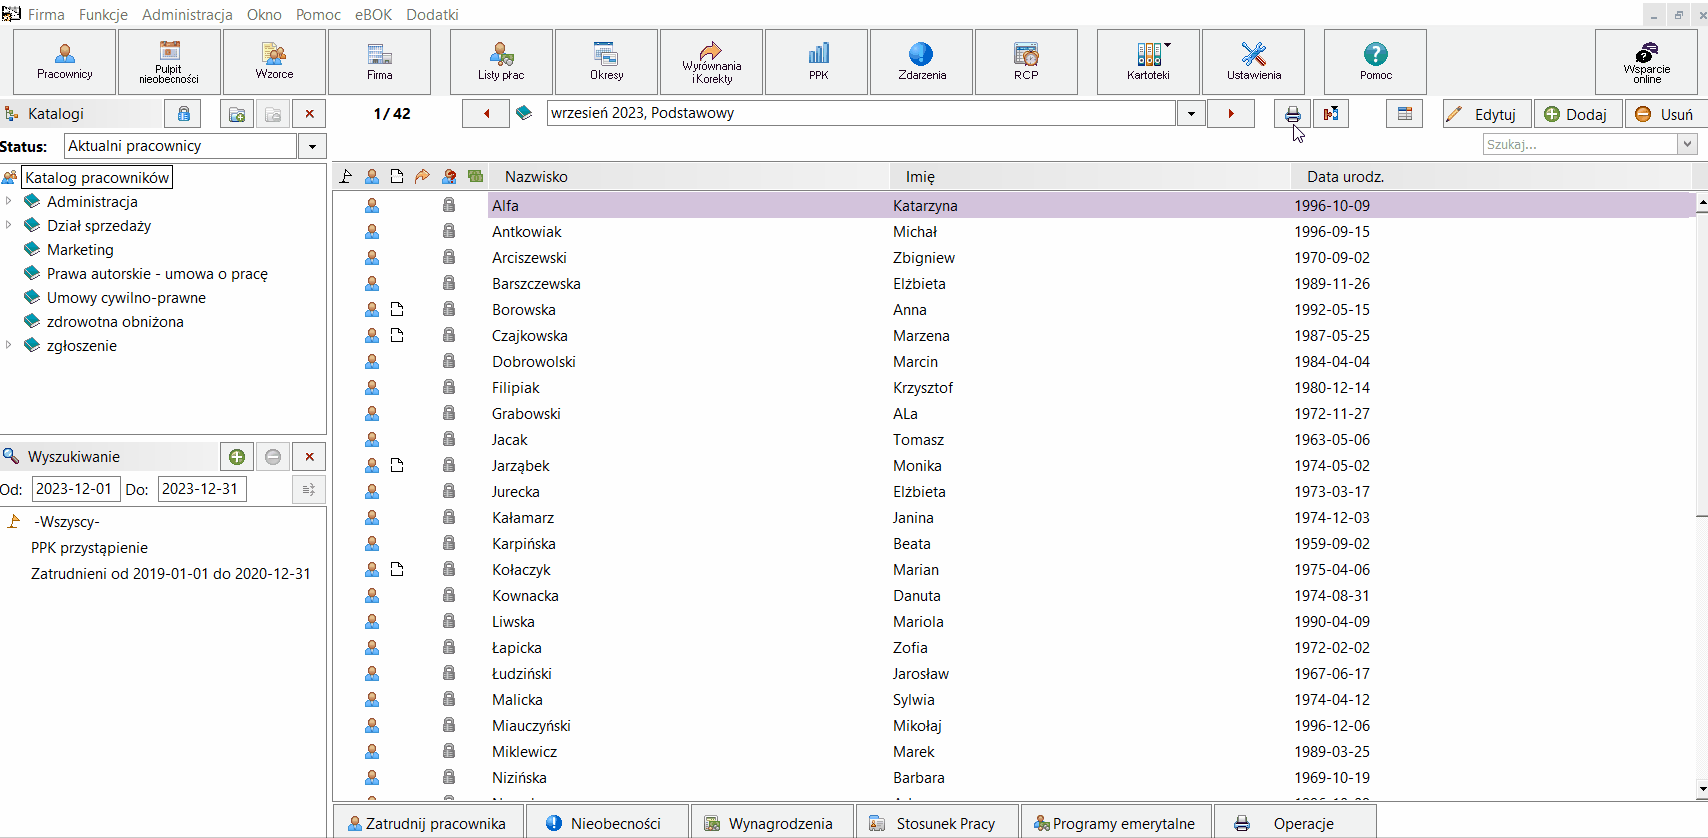Screen dimensions: 1708x838
Task: Select zdrowotna obniżona catalog
Action: click(115, 322)
